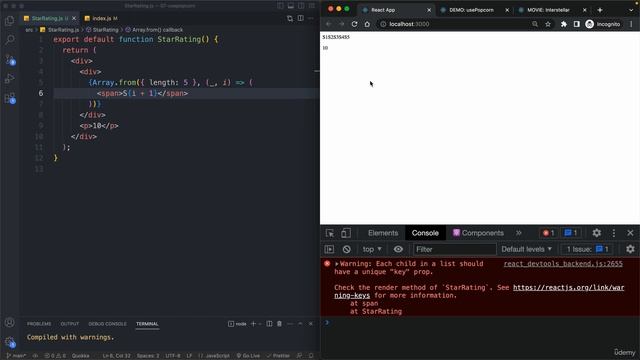Open the Run and Debug view

[9, 78]
